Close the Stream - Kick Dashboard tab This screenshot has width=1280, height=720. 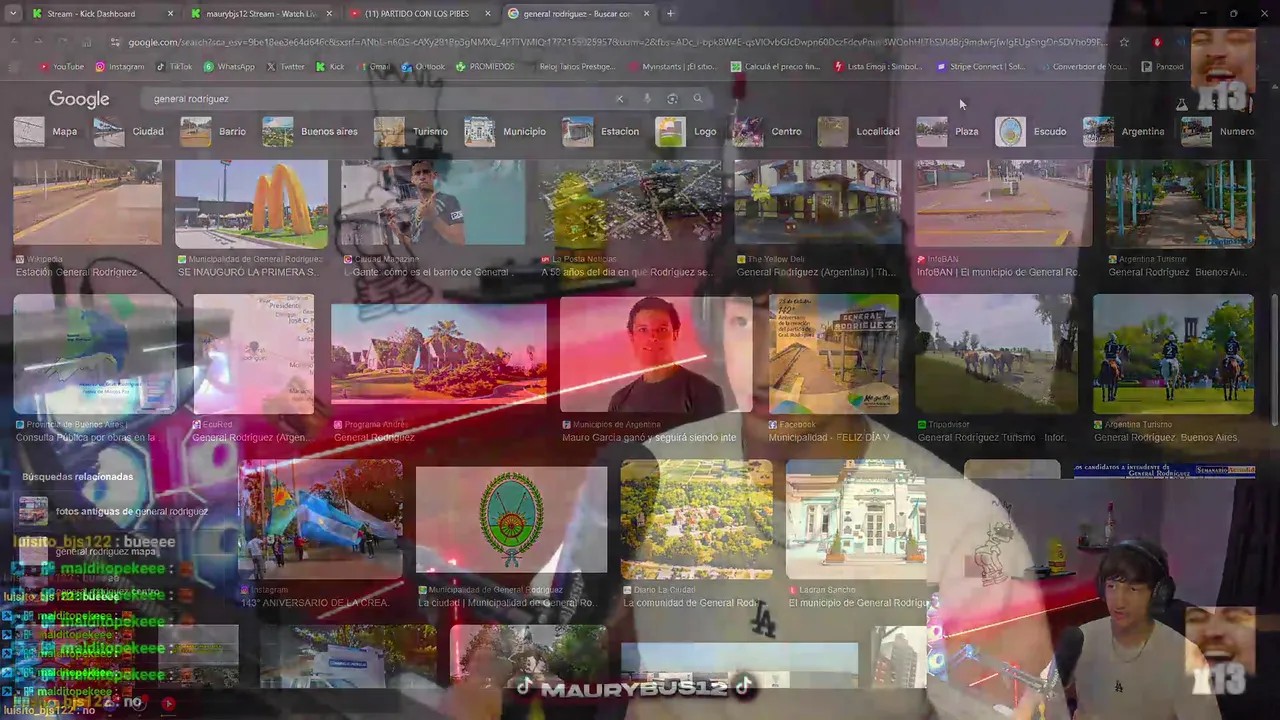point(170,14)
